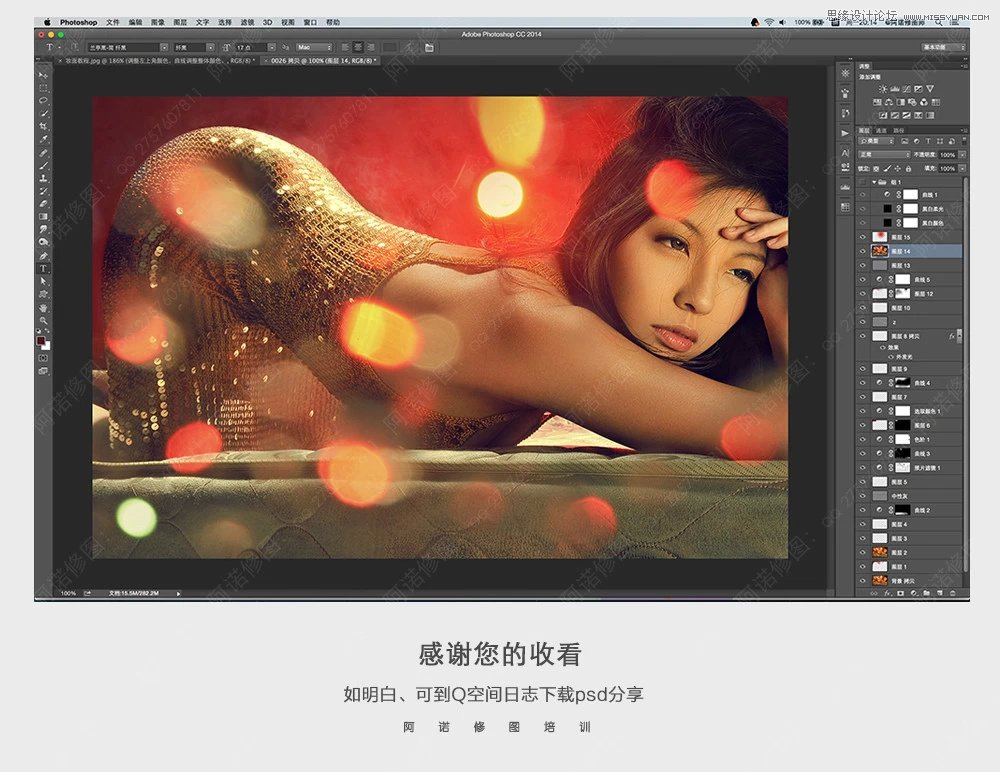This screenshot has width=1000, height=772.
Task: Click Delete layer trash icon
Action: [x=953, y=593]
